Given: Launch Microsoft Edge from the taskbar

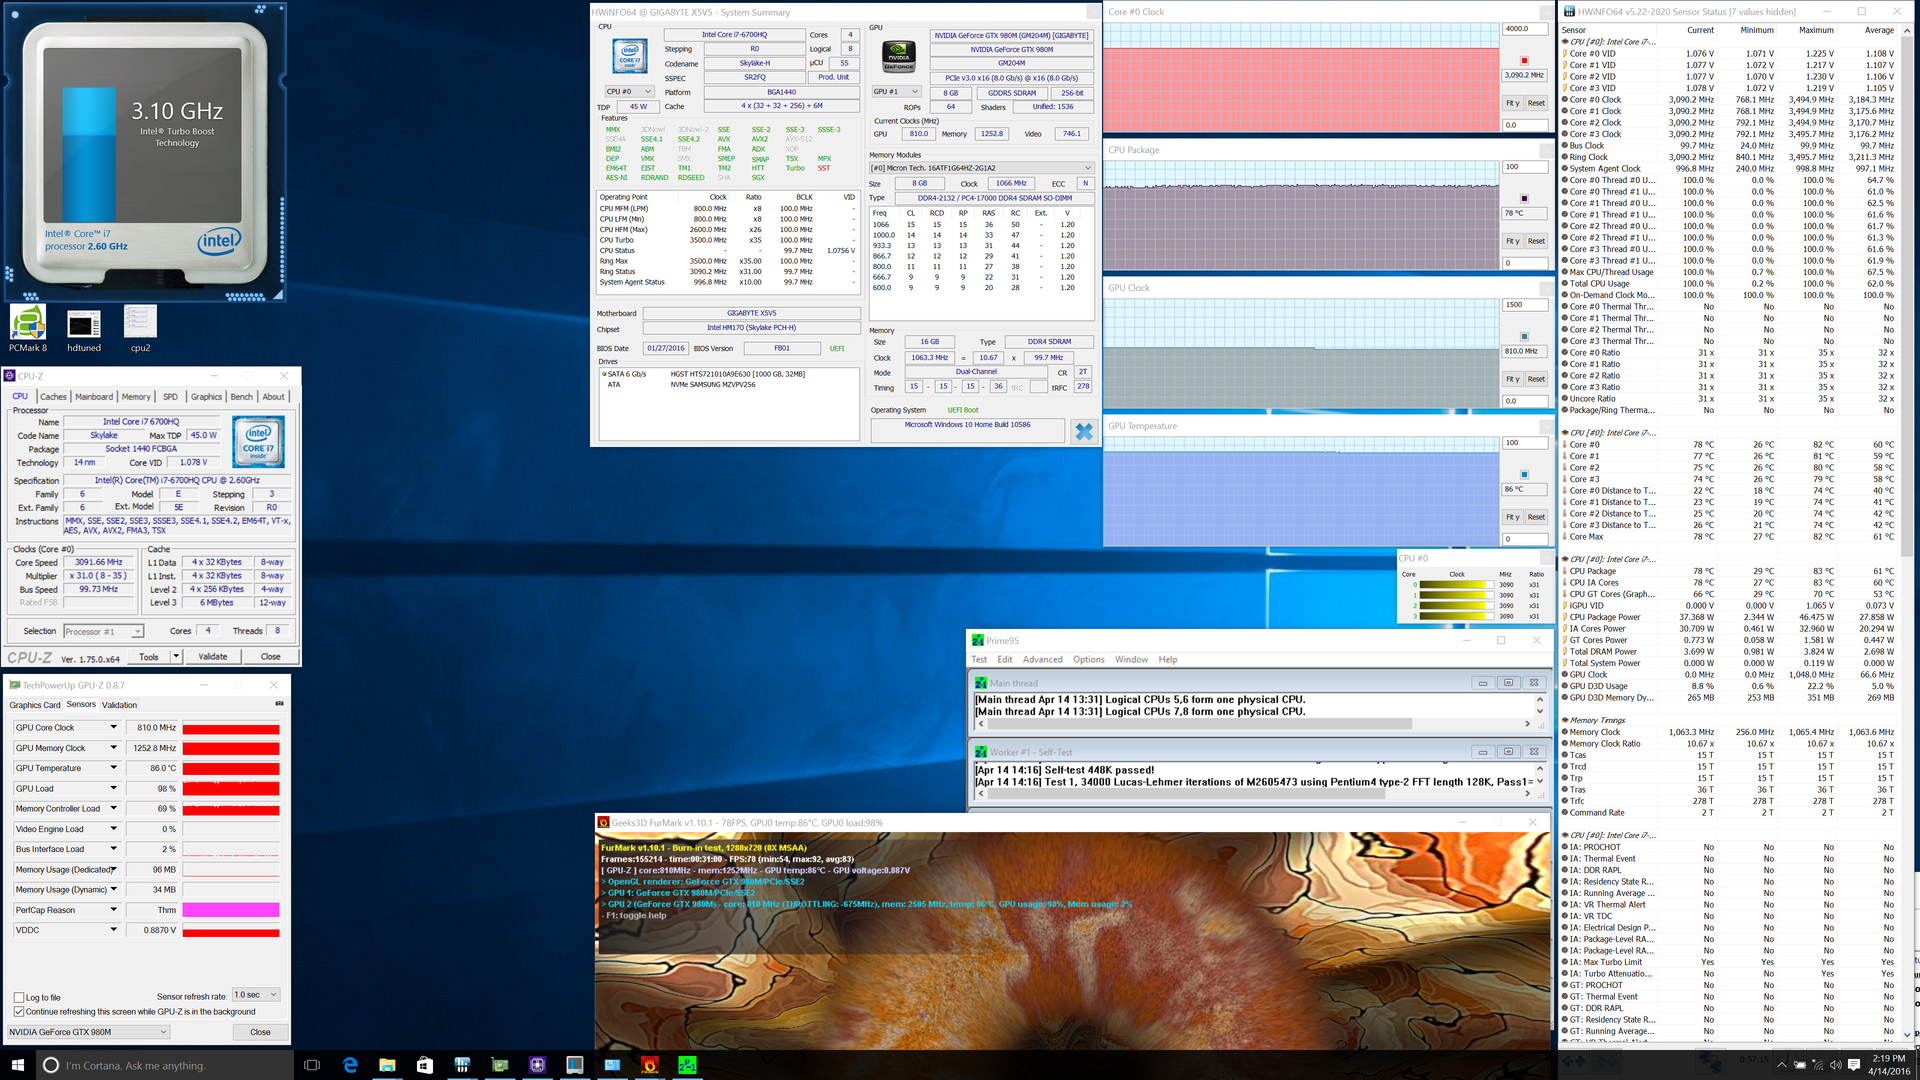Looking at the screenshot, I should point(350,1065).
